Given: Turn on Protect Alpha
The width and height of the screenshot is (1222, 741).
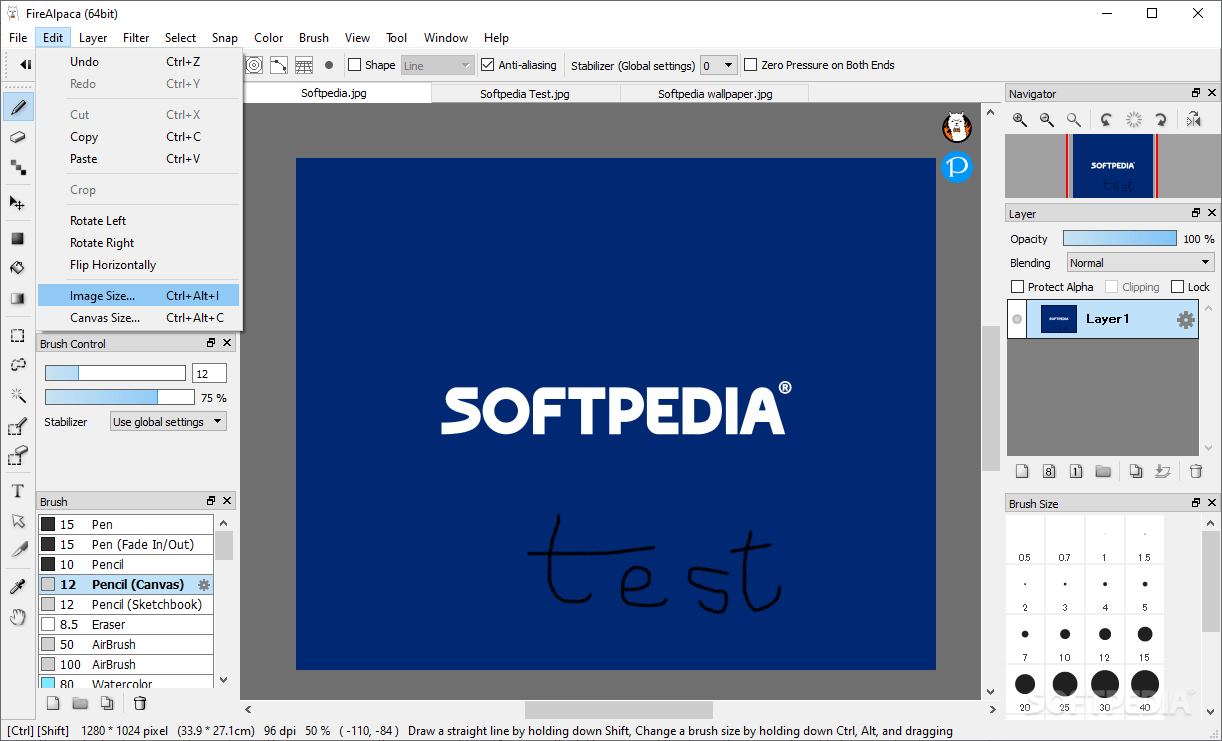Looking at the screenshot, I should click(1015, 286).
